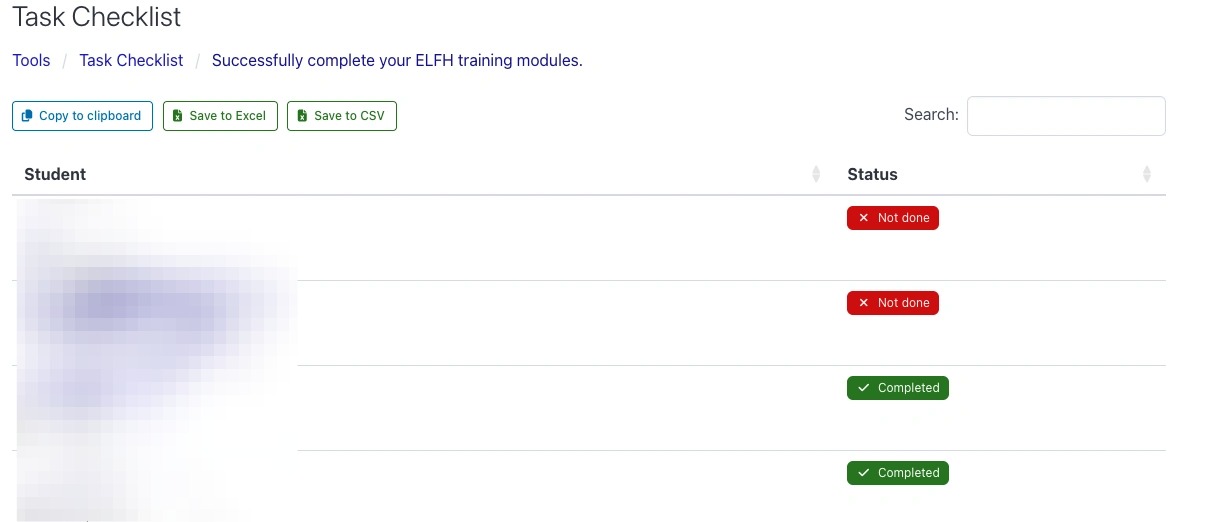Sort the table by the Status header
This screenshot has width=1207, height=522.
click(x=872, y=174)
